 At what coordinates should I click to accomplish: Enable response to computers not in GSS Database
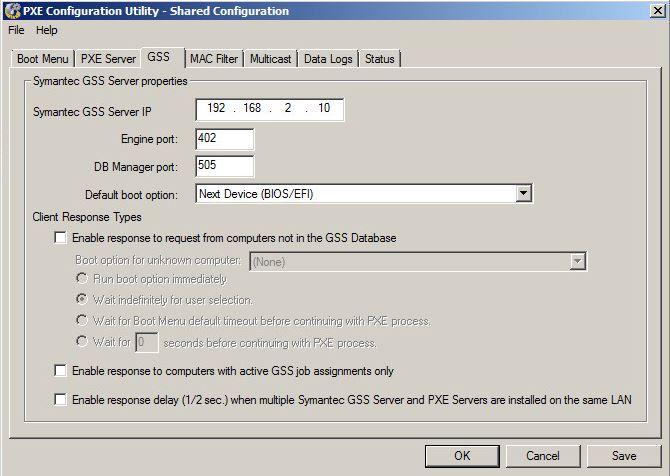(x=61, y=238)
